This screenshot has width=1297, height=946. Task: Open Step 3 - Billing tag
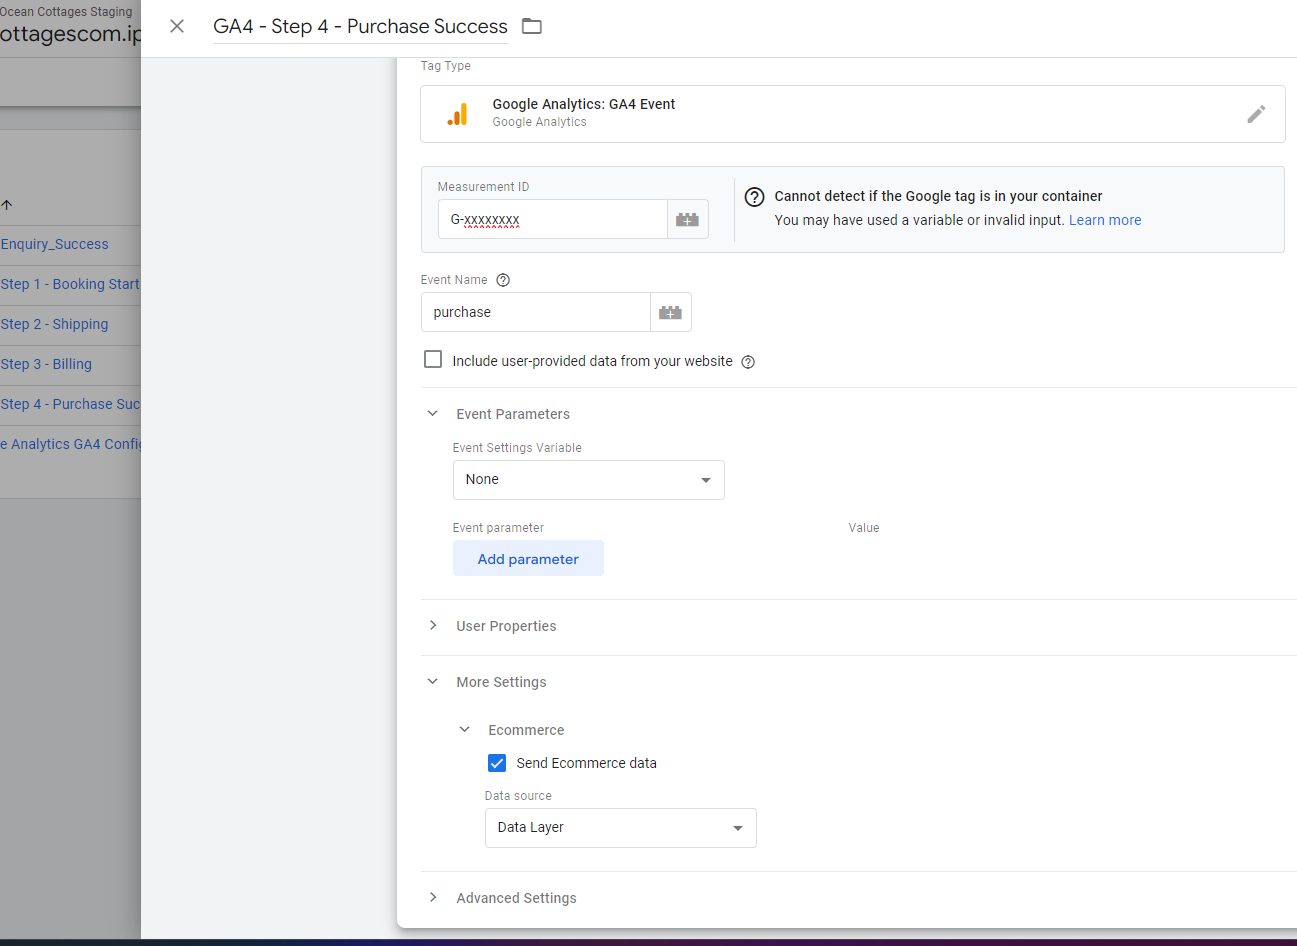46,364
